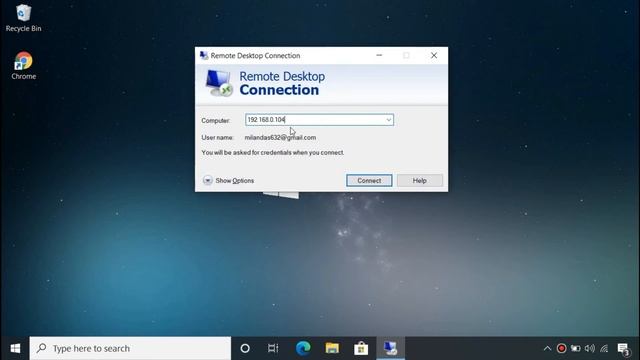Viewport: 640px width, 360px height.
Task: Open Task View on the taskbar
Action: [x=273, y=348]
